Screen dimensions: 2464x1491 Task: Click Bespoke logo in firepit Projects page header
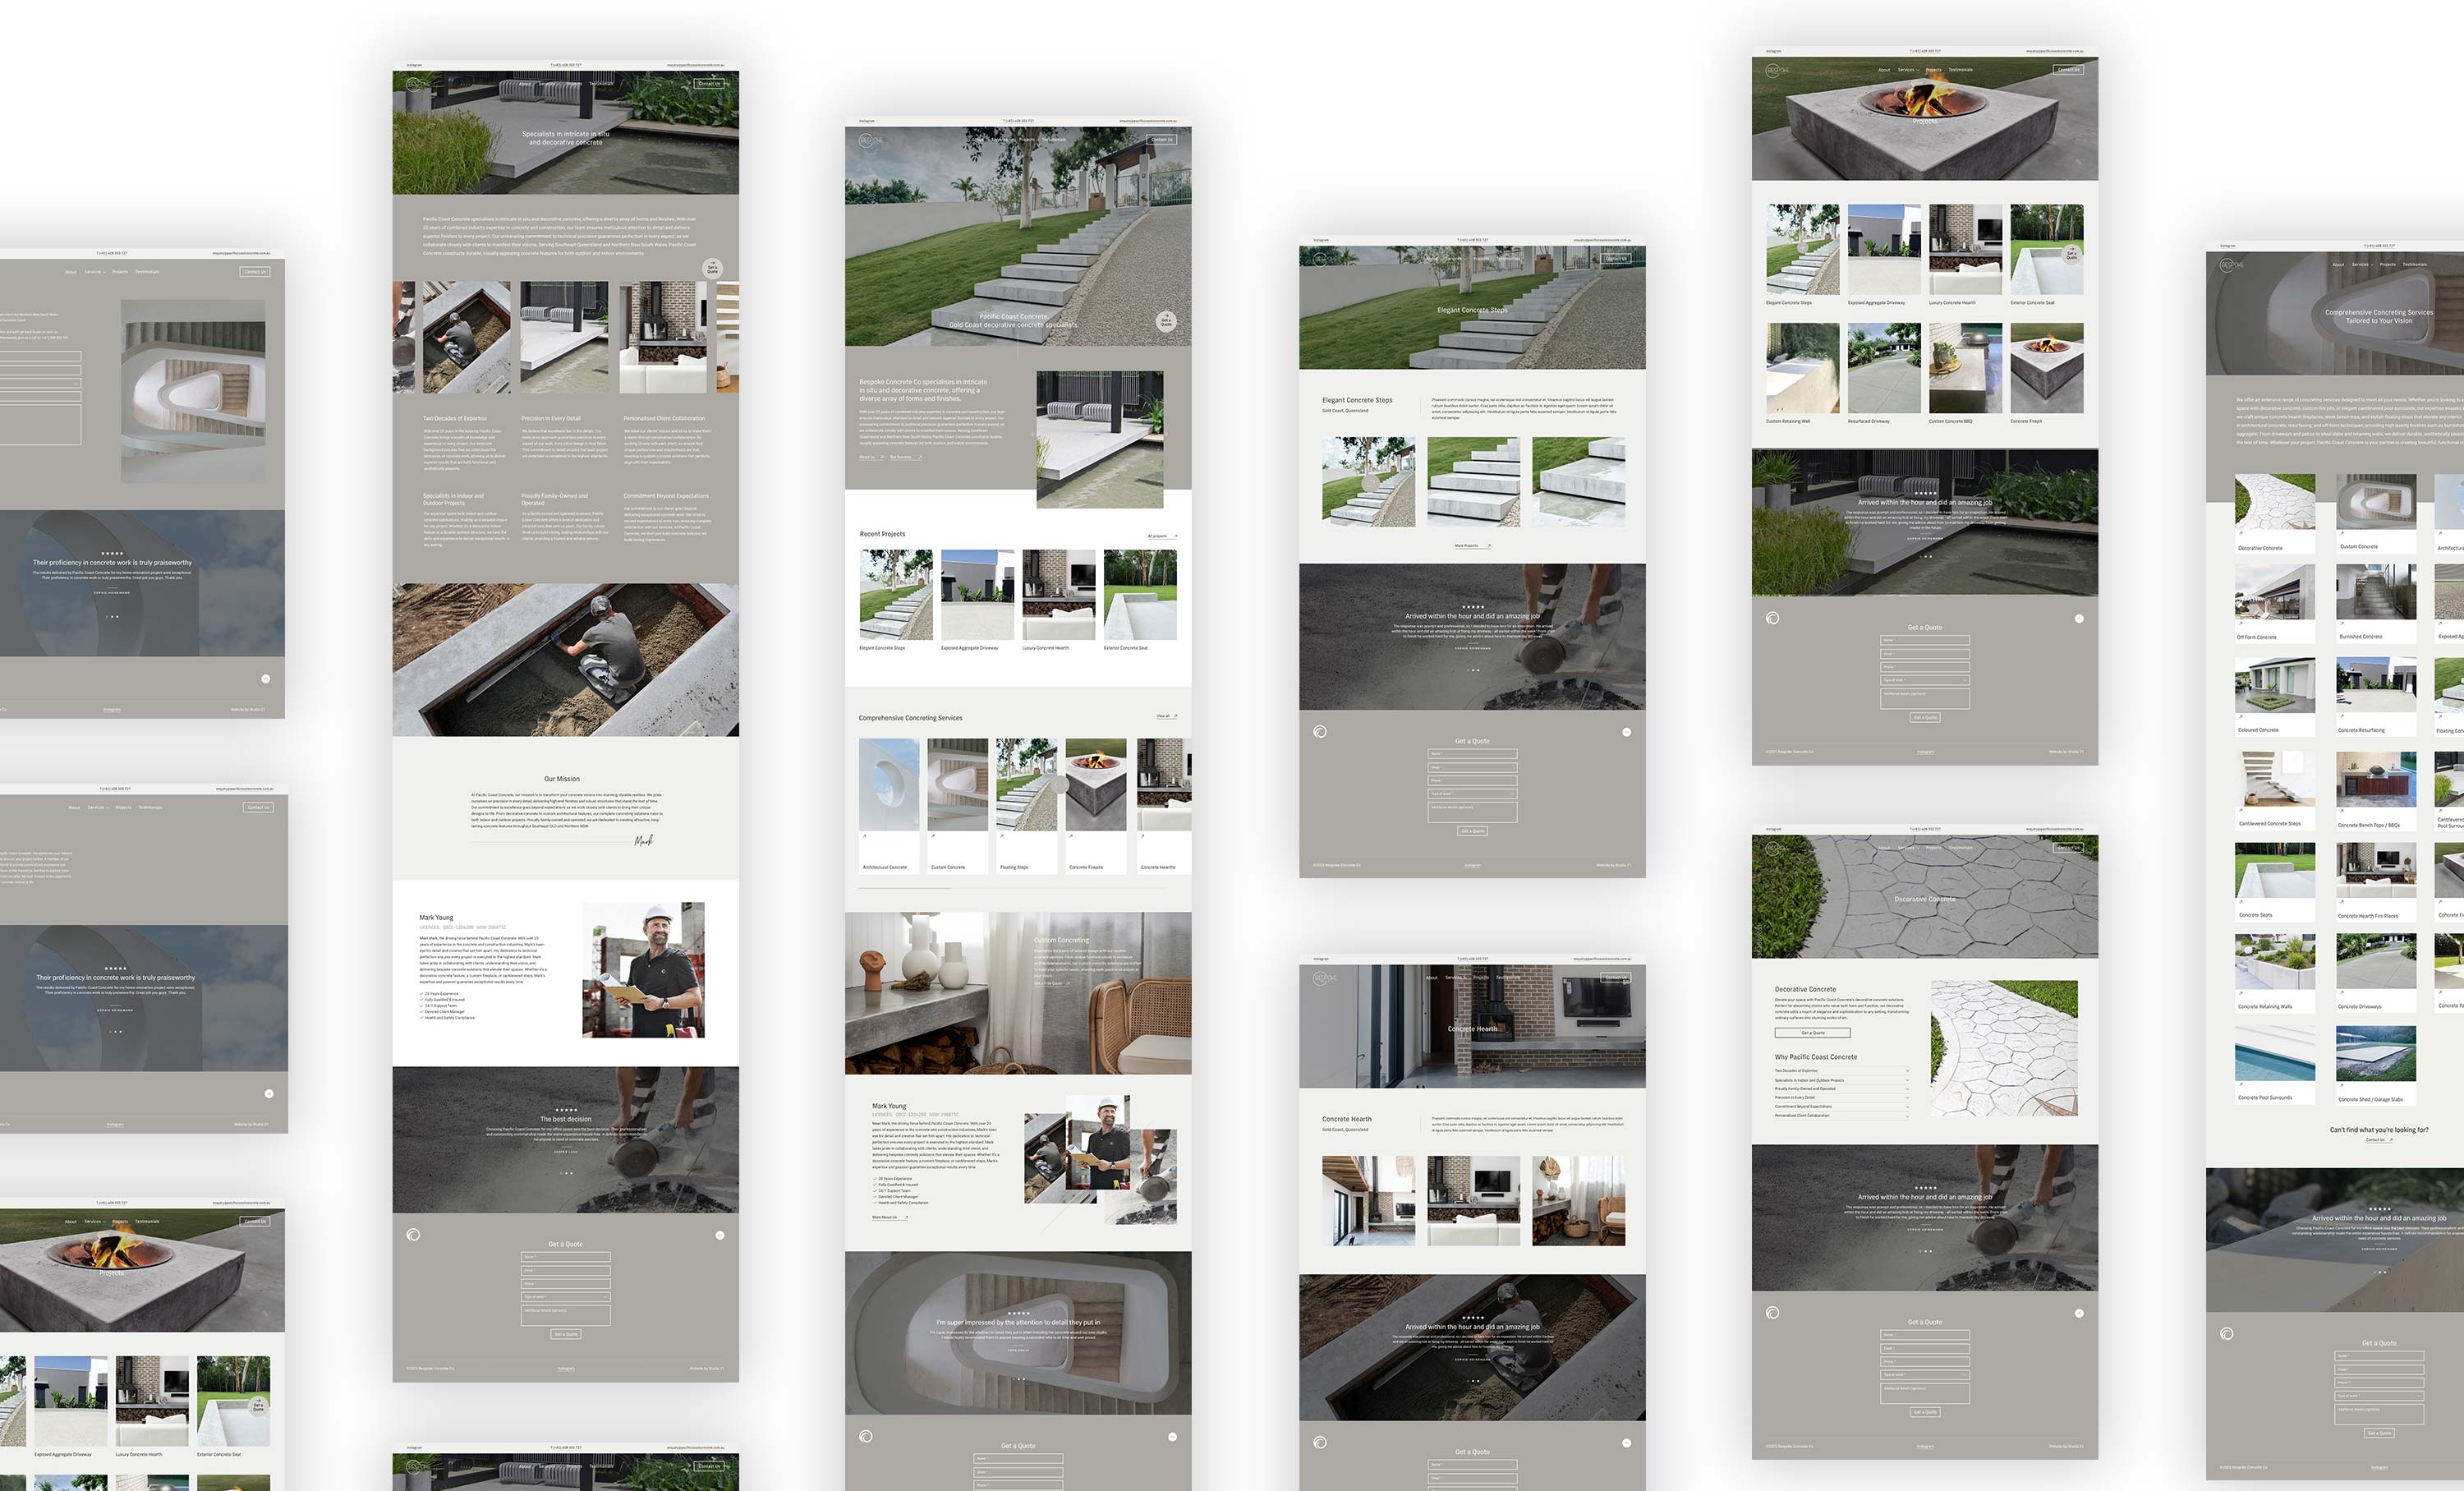[x=1776, y=70]
